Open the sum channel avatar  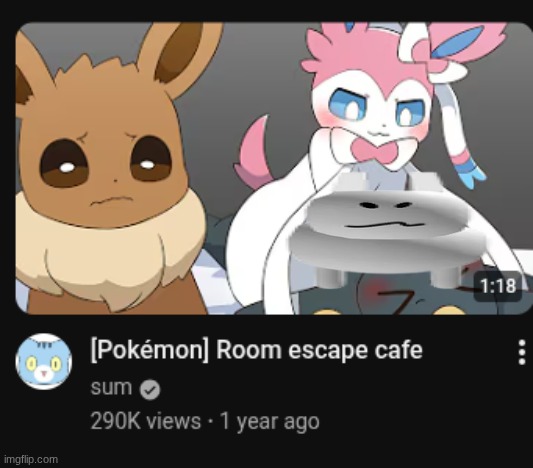point(44,361)
